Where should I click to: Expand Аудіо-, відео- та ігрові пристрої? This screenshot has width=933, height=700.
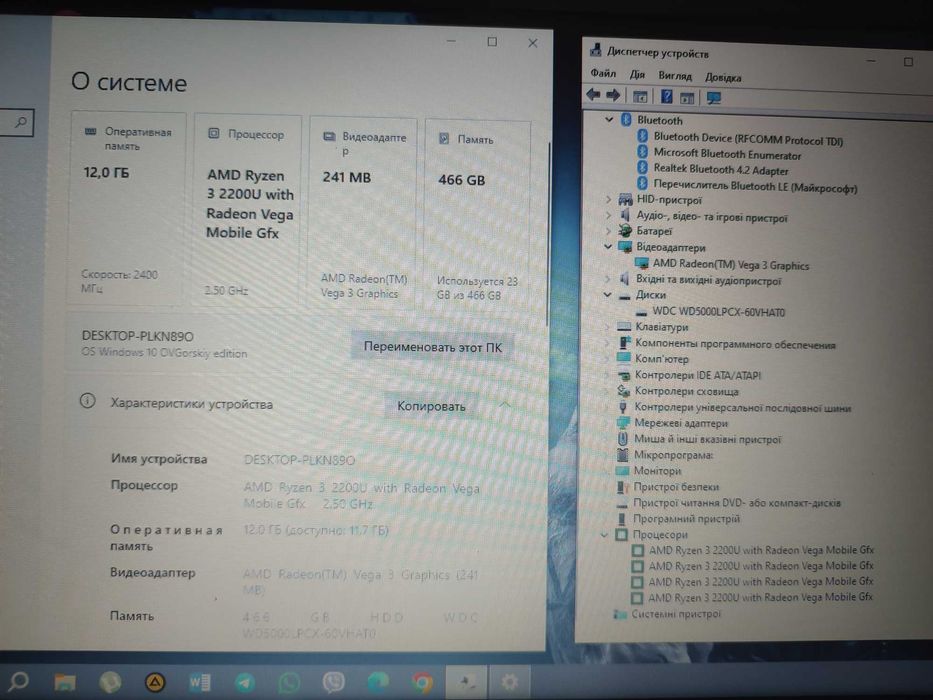(608, 215)
